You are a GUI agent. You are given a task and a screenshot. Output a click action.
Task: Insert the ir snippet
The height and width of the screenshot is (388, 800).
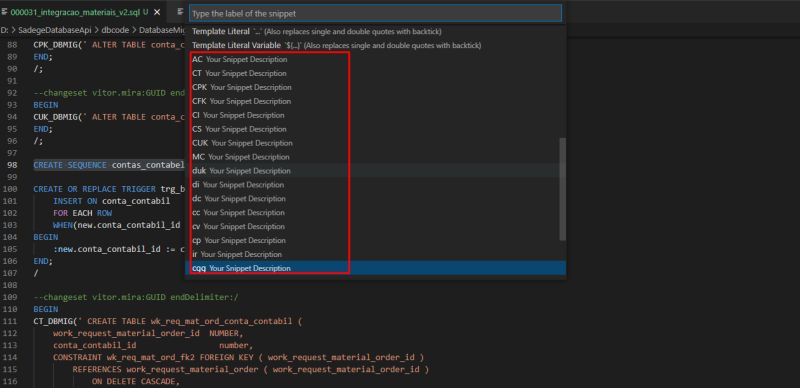pyautogui.click(x=376, y=254)
